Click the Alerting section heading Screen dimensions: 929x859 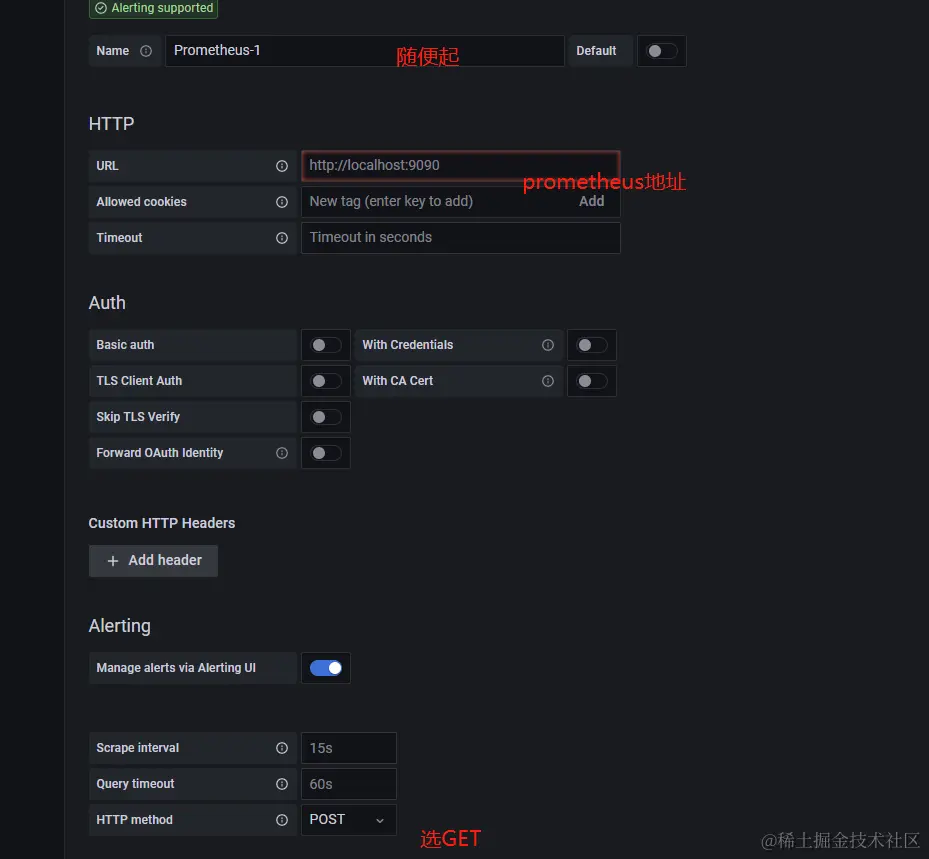coord(120,626)
